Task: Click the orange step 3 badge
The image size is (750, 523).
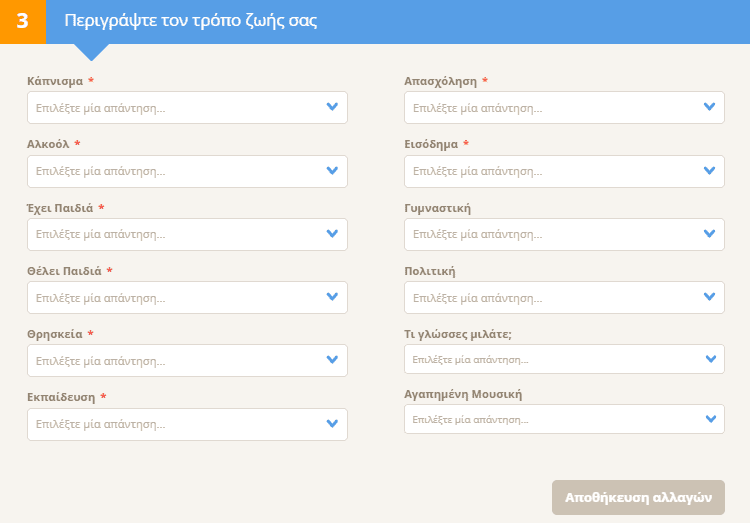Action: pos(22,22)
